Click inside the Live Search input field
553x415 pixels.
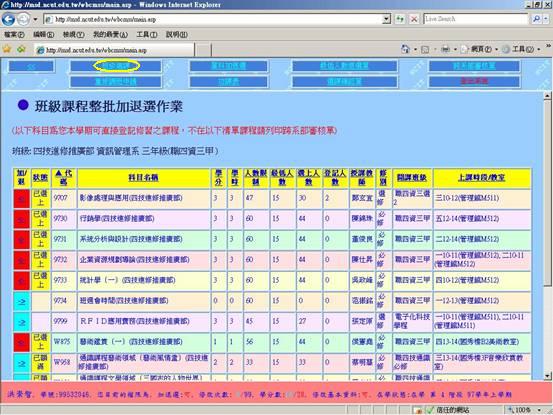(475, 19)
